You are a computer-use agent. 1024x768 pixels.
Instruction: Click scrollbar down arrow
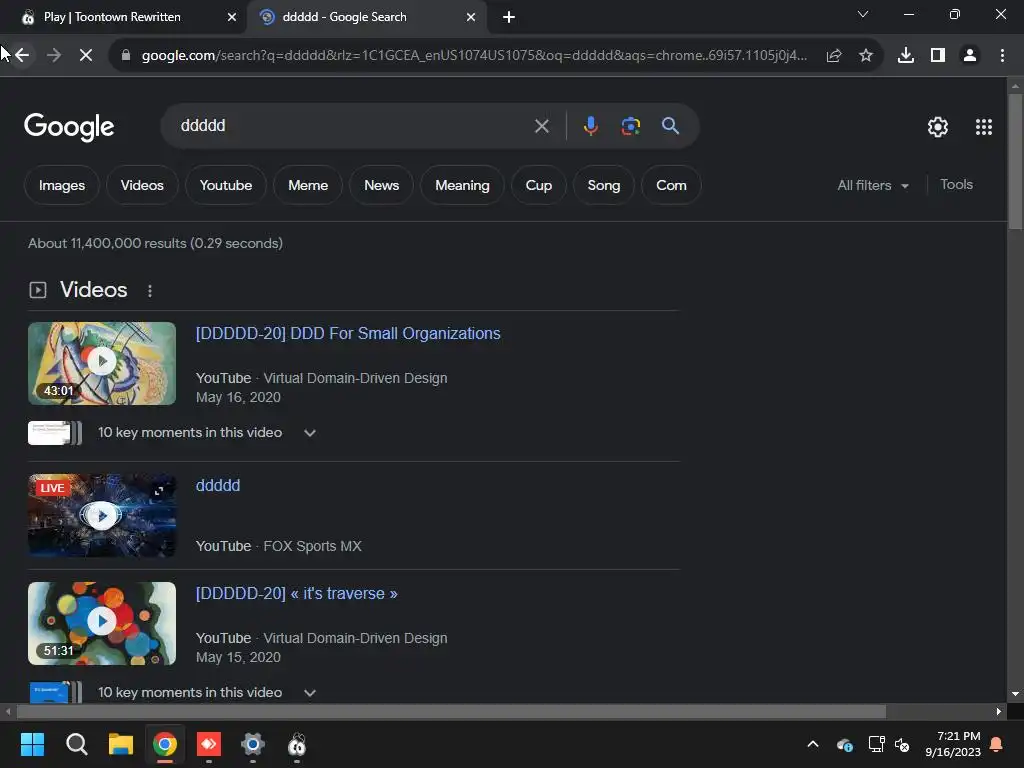coord(1015,694)
